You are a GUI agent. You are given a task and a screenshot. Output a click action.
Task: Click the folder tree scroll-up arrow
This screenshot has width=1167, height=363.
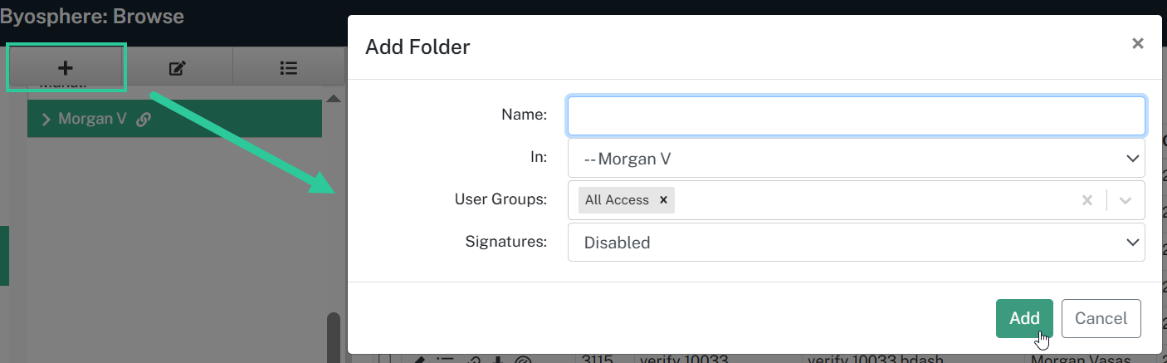(x=333, y=99)
